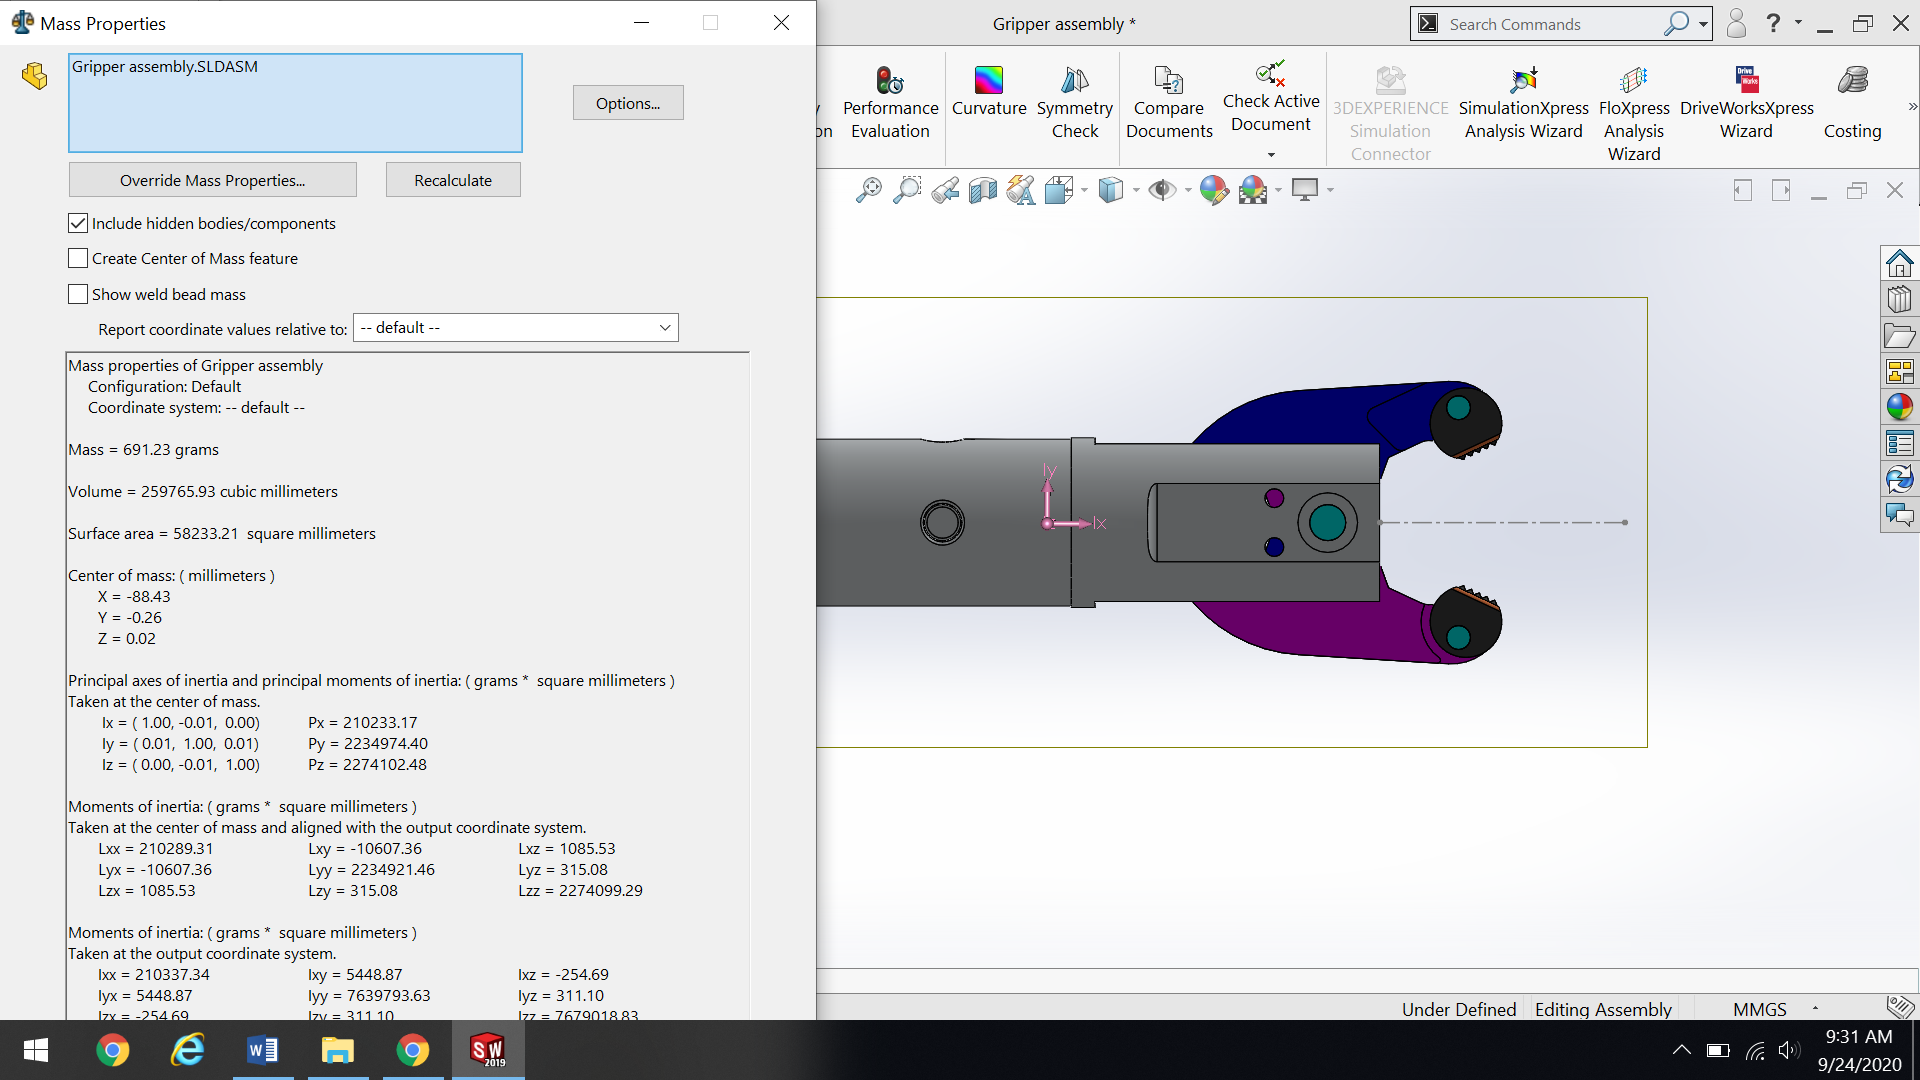Open Internet Explorer from the taskbar
This screenshot has width=1920, height=1080.
click(187, 1050)
